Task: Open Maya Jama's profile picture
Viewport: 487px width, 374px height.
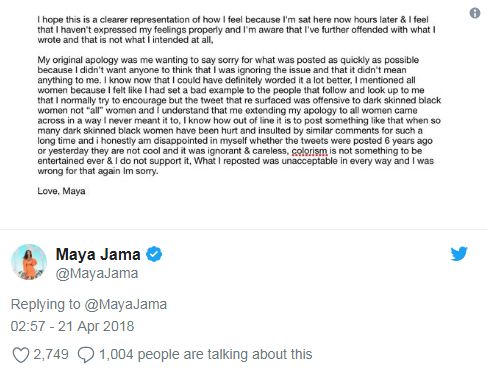Action: (x=29, y=262)
